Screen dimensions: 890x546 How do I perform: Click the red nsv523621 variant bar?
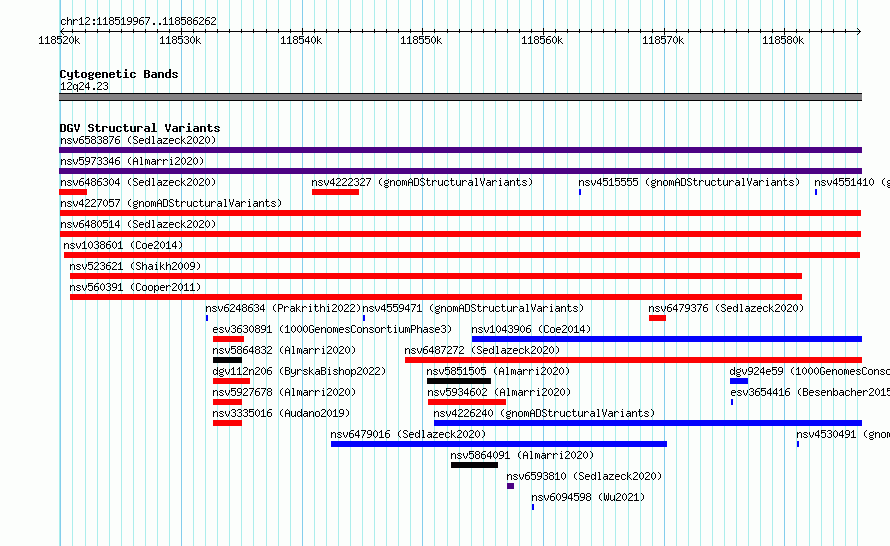436,276
